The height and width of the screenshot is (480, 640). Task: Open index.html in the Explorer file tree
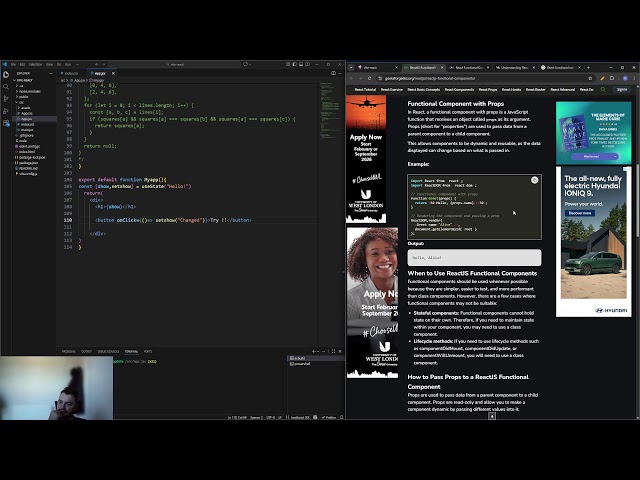27,151
